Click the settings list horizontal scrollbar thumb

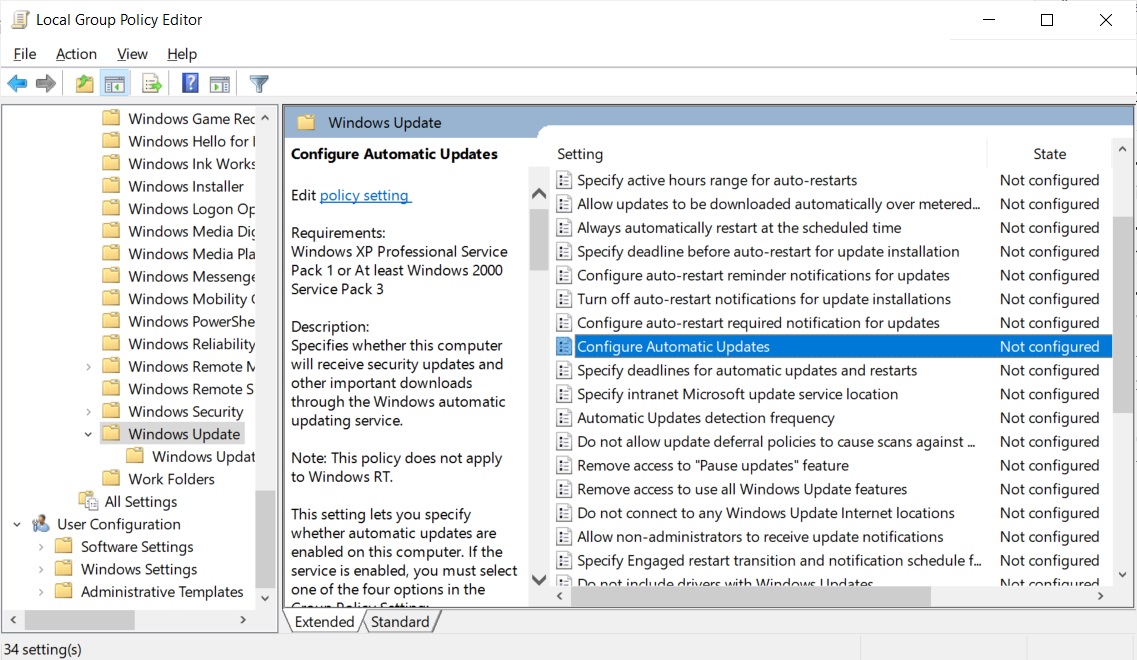pos(751,595)
